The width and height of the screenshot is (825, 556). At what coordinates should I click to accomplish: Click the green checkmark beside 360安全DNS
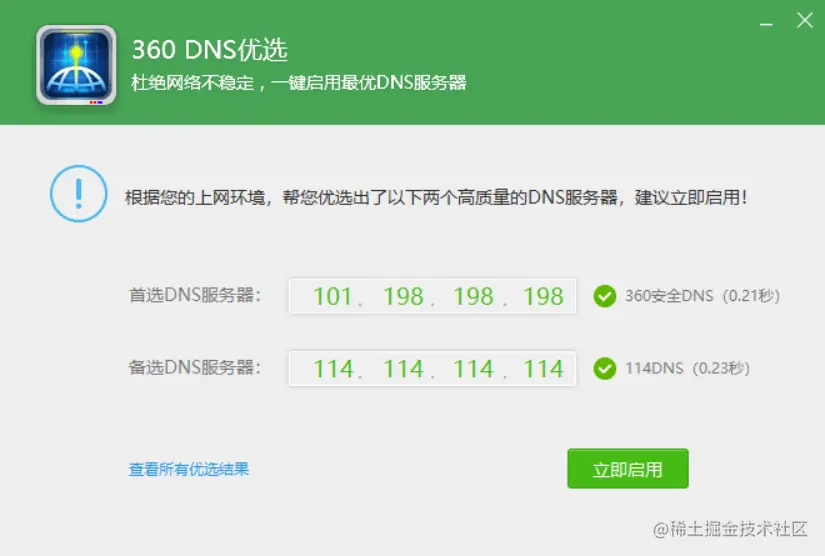click(x=605, y=296)
